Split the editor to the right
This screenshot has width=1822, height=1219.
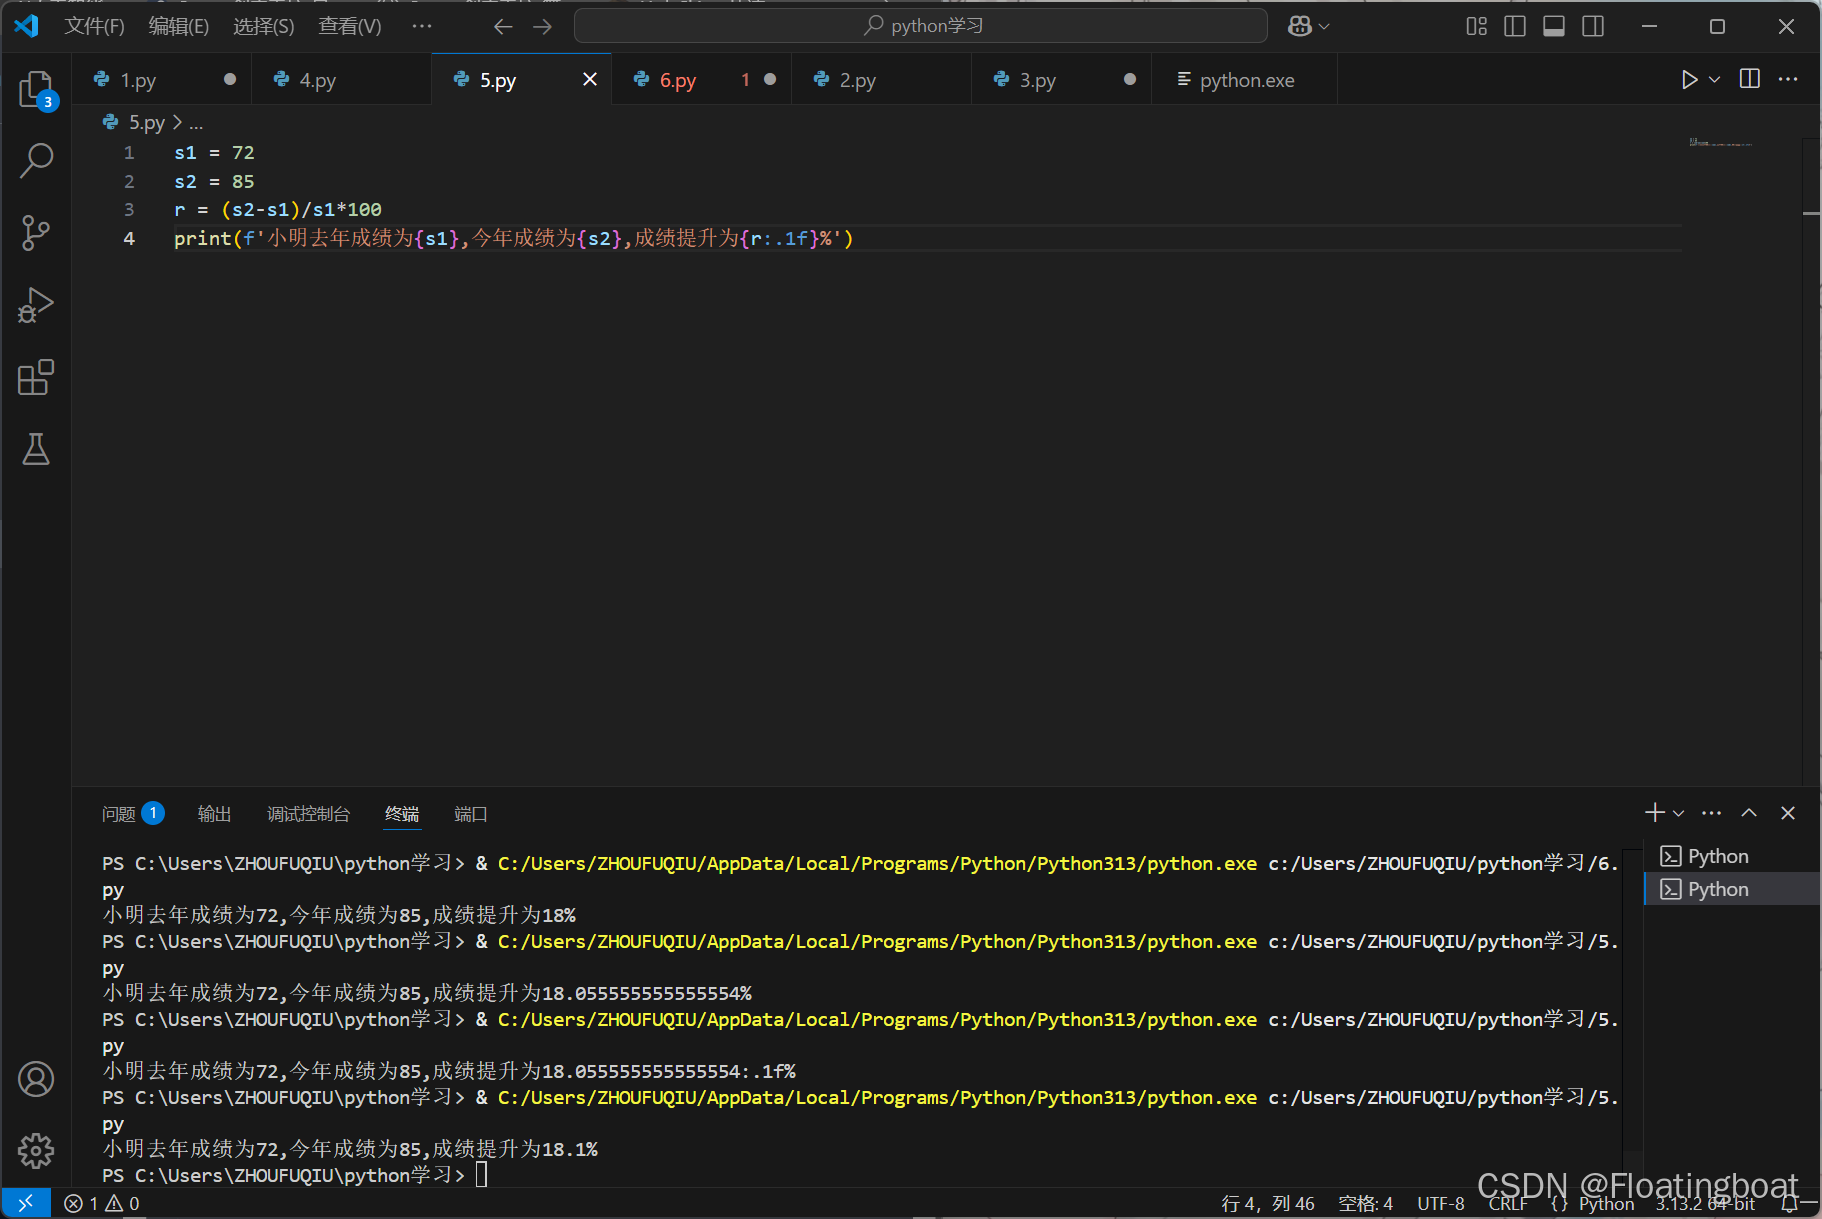tap(1750, 79)
